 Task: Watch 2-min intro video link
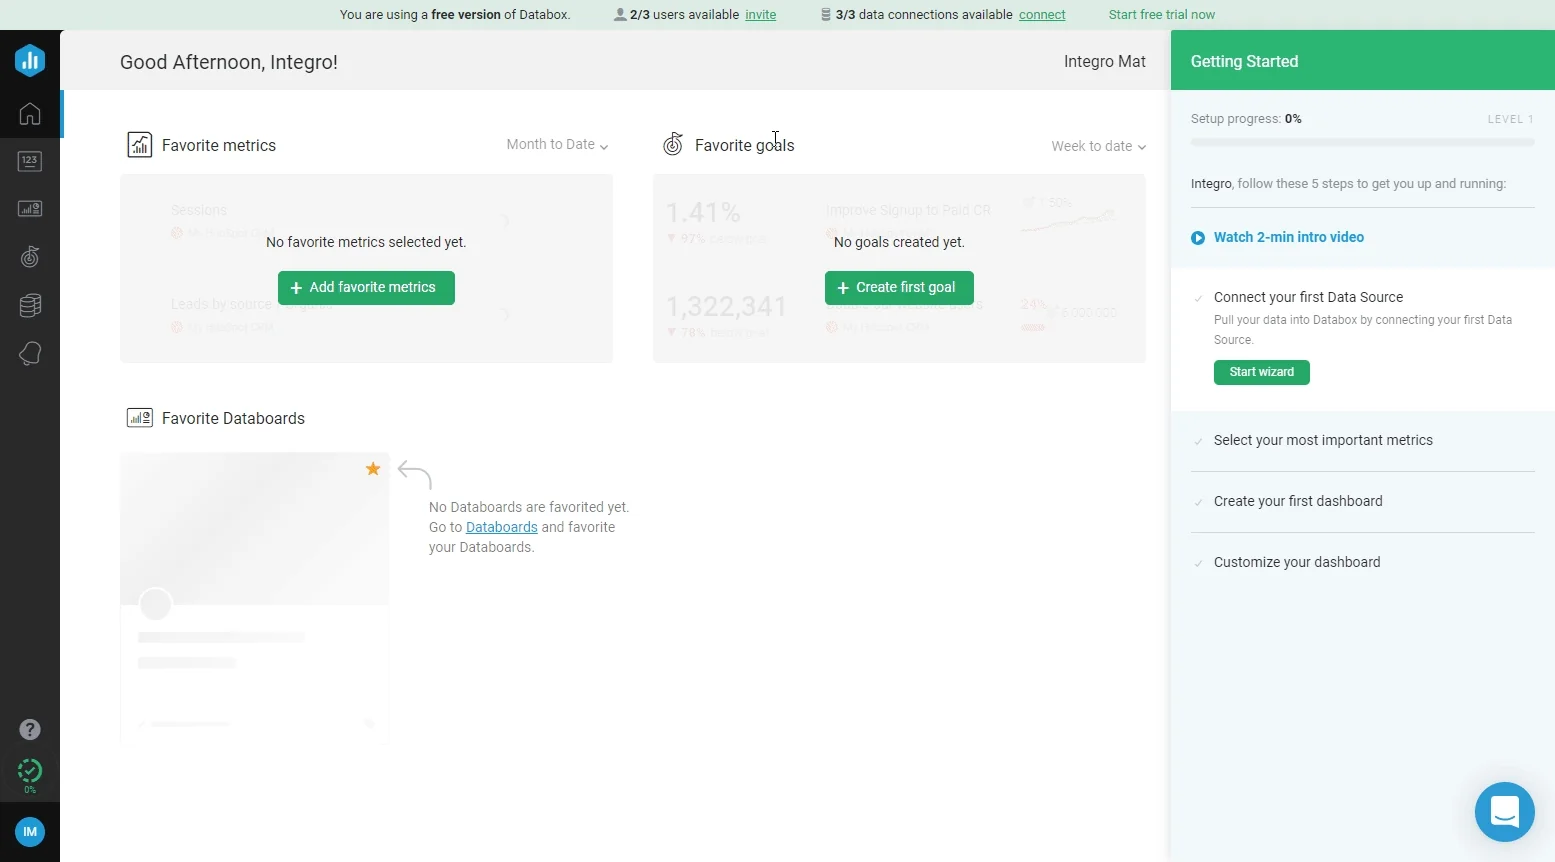pyautogui.click(x=1289, y=238)
